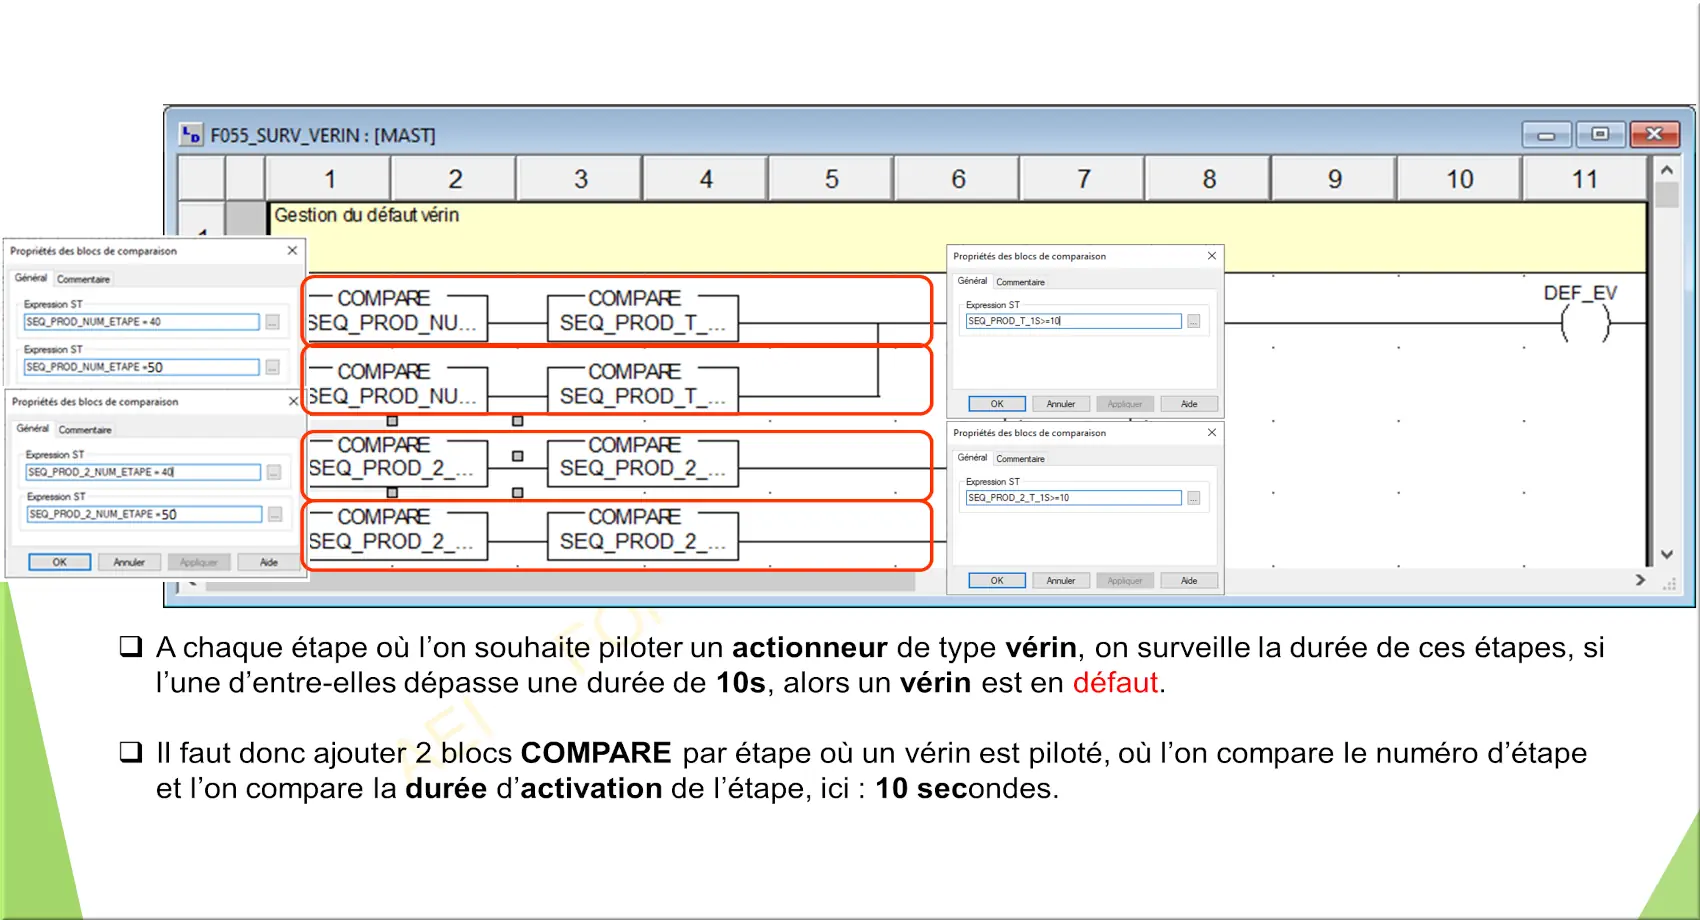
Task: Focus the SEQ_PROD_2_NUM_ETAPE = 40 expression field
Action: click(x=143, y=472)
